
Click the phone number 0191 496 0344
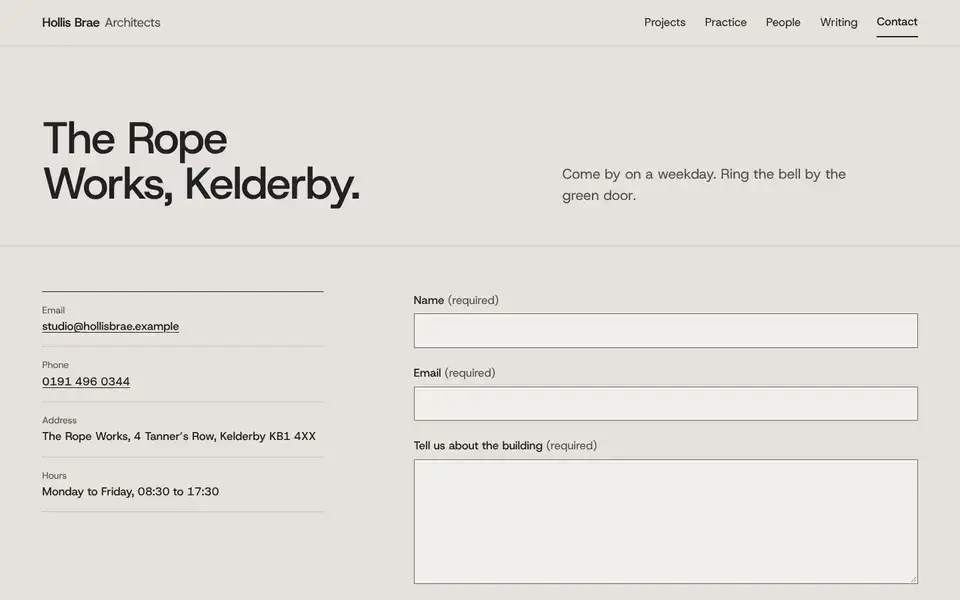click(86, 381)
